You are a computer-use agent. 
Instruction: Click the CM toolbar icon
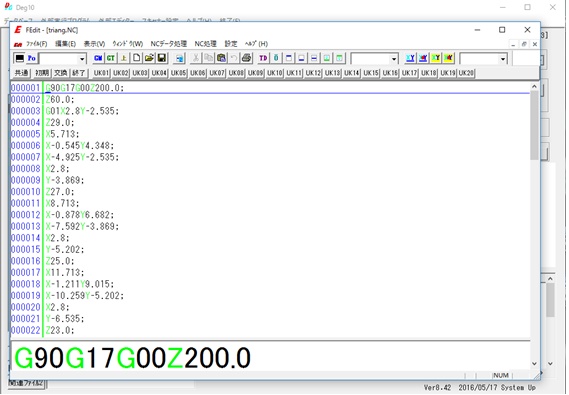(98, 58)
